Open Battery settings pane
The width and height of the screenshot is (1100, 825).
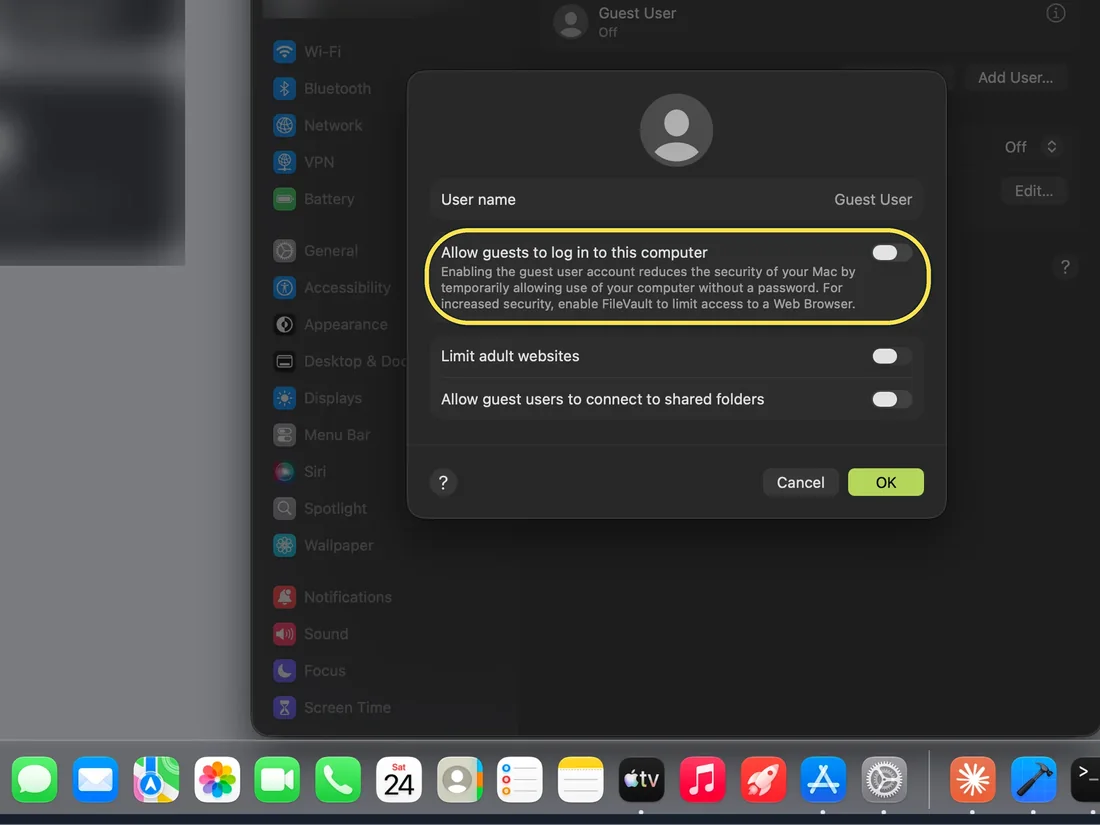point(314,199)
